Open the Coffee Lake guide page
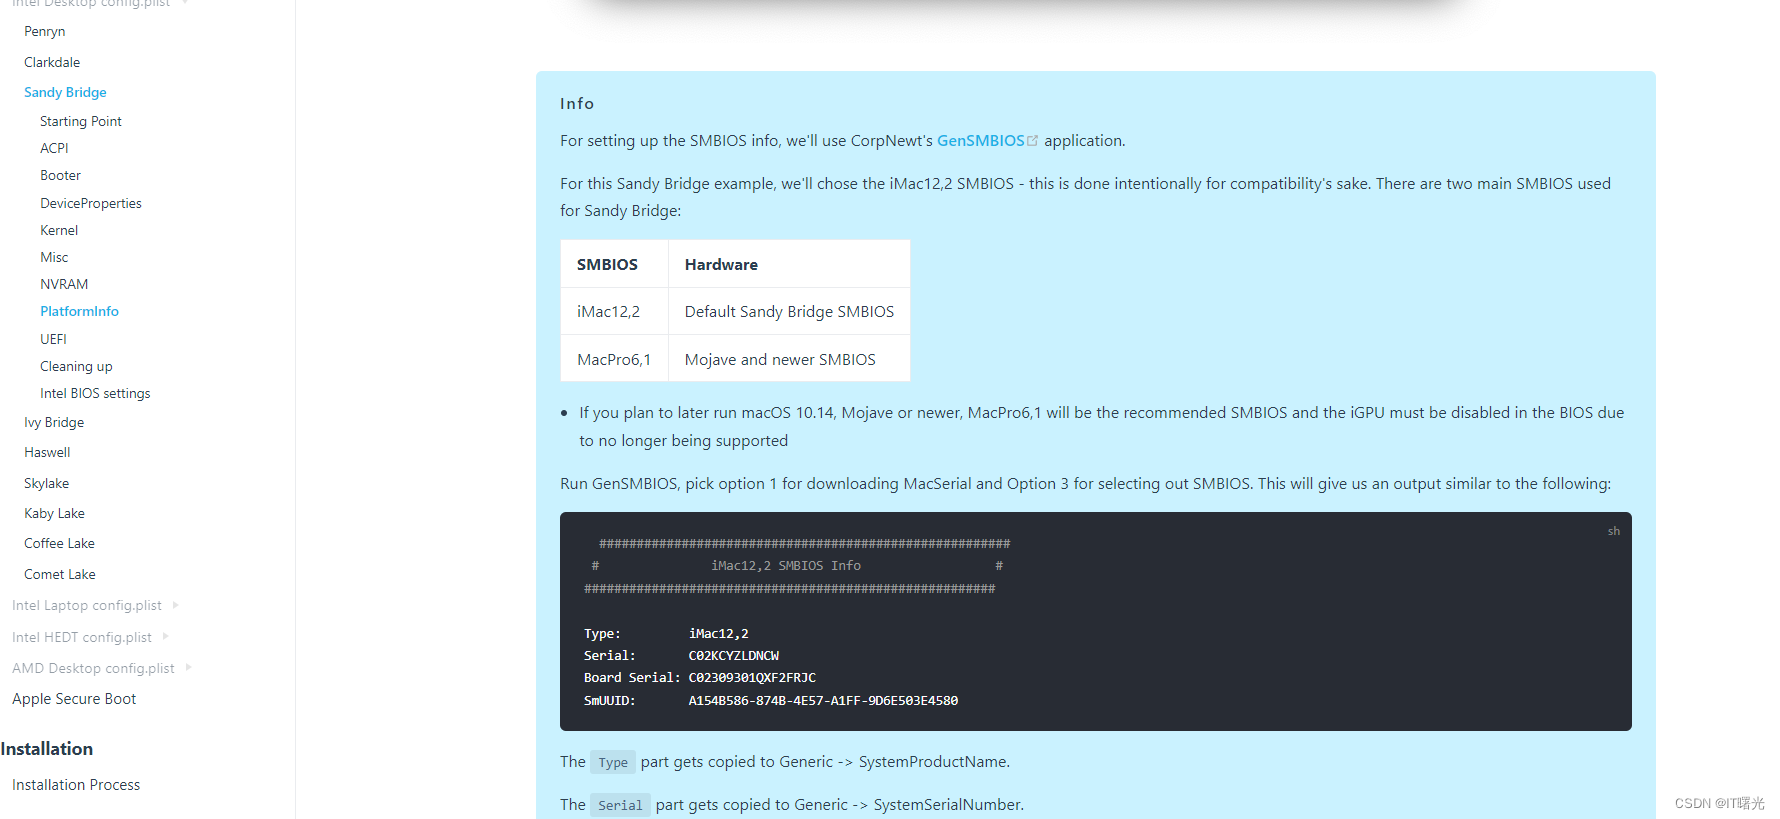Image resolution: width=1780 pixels, height=819 pixels. pos(59,543)
